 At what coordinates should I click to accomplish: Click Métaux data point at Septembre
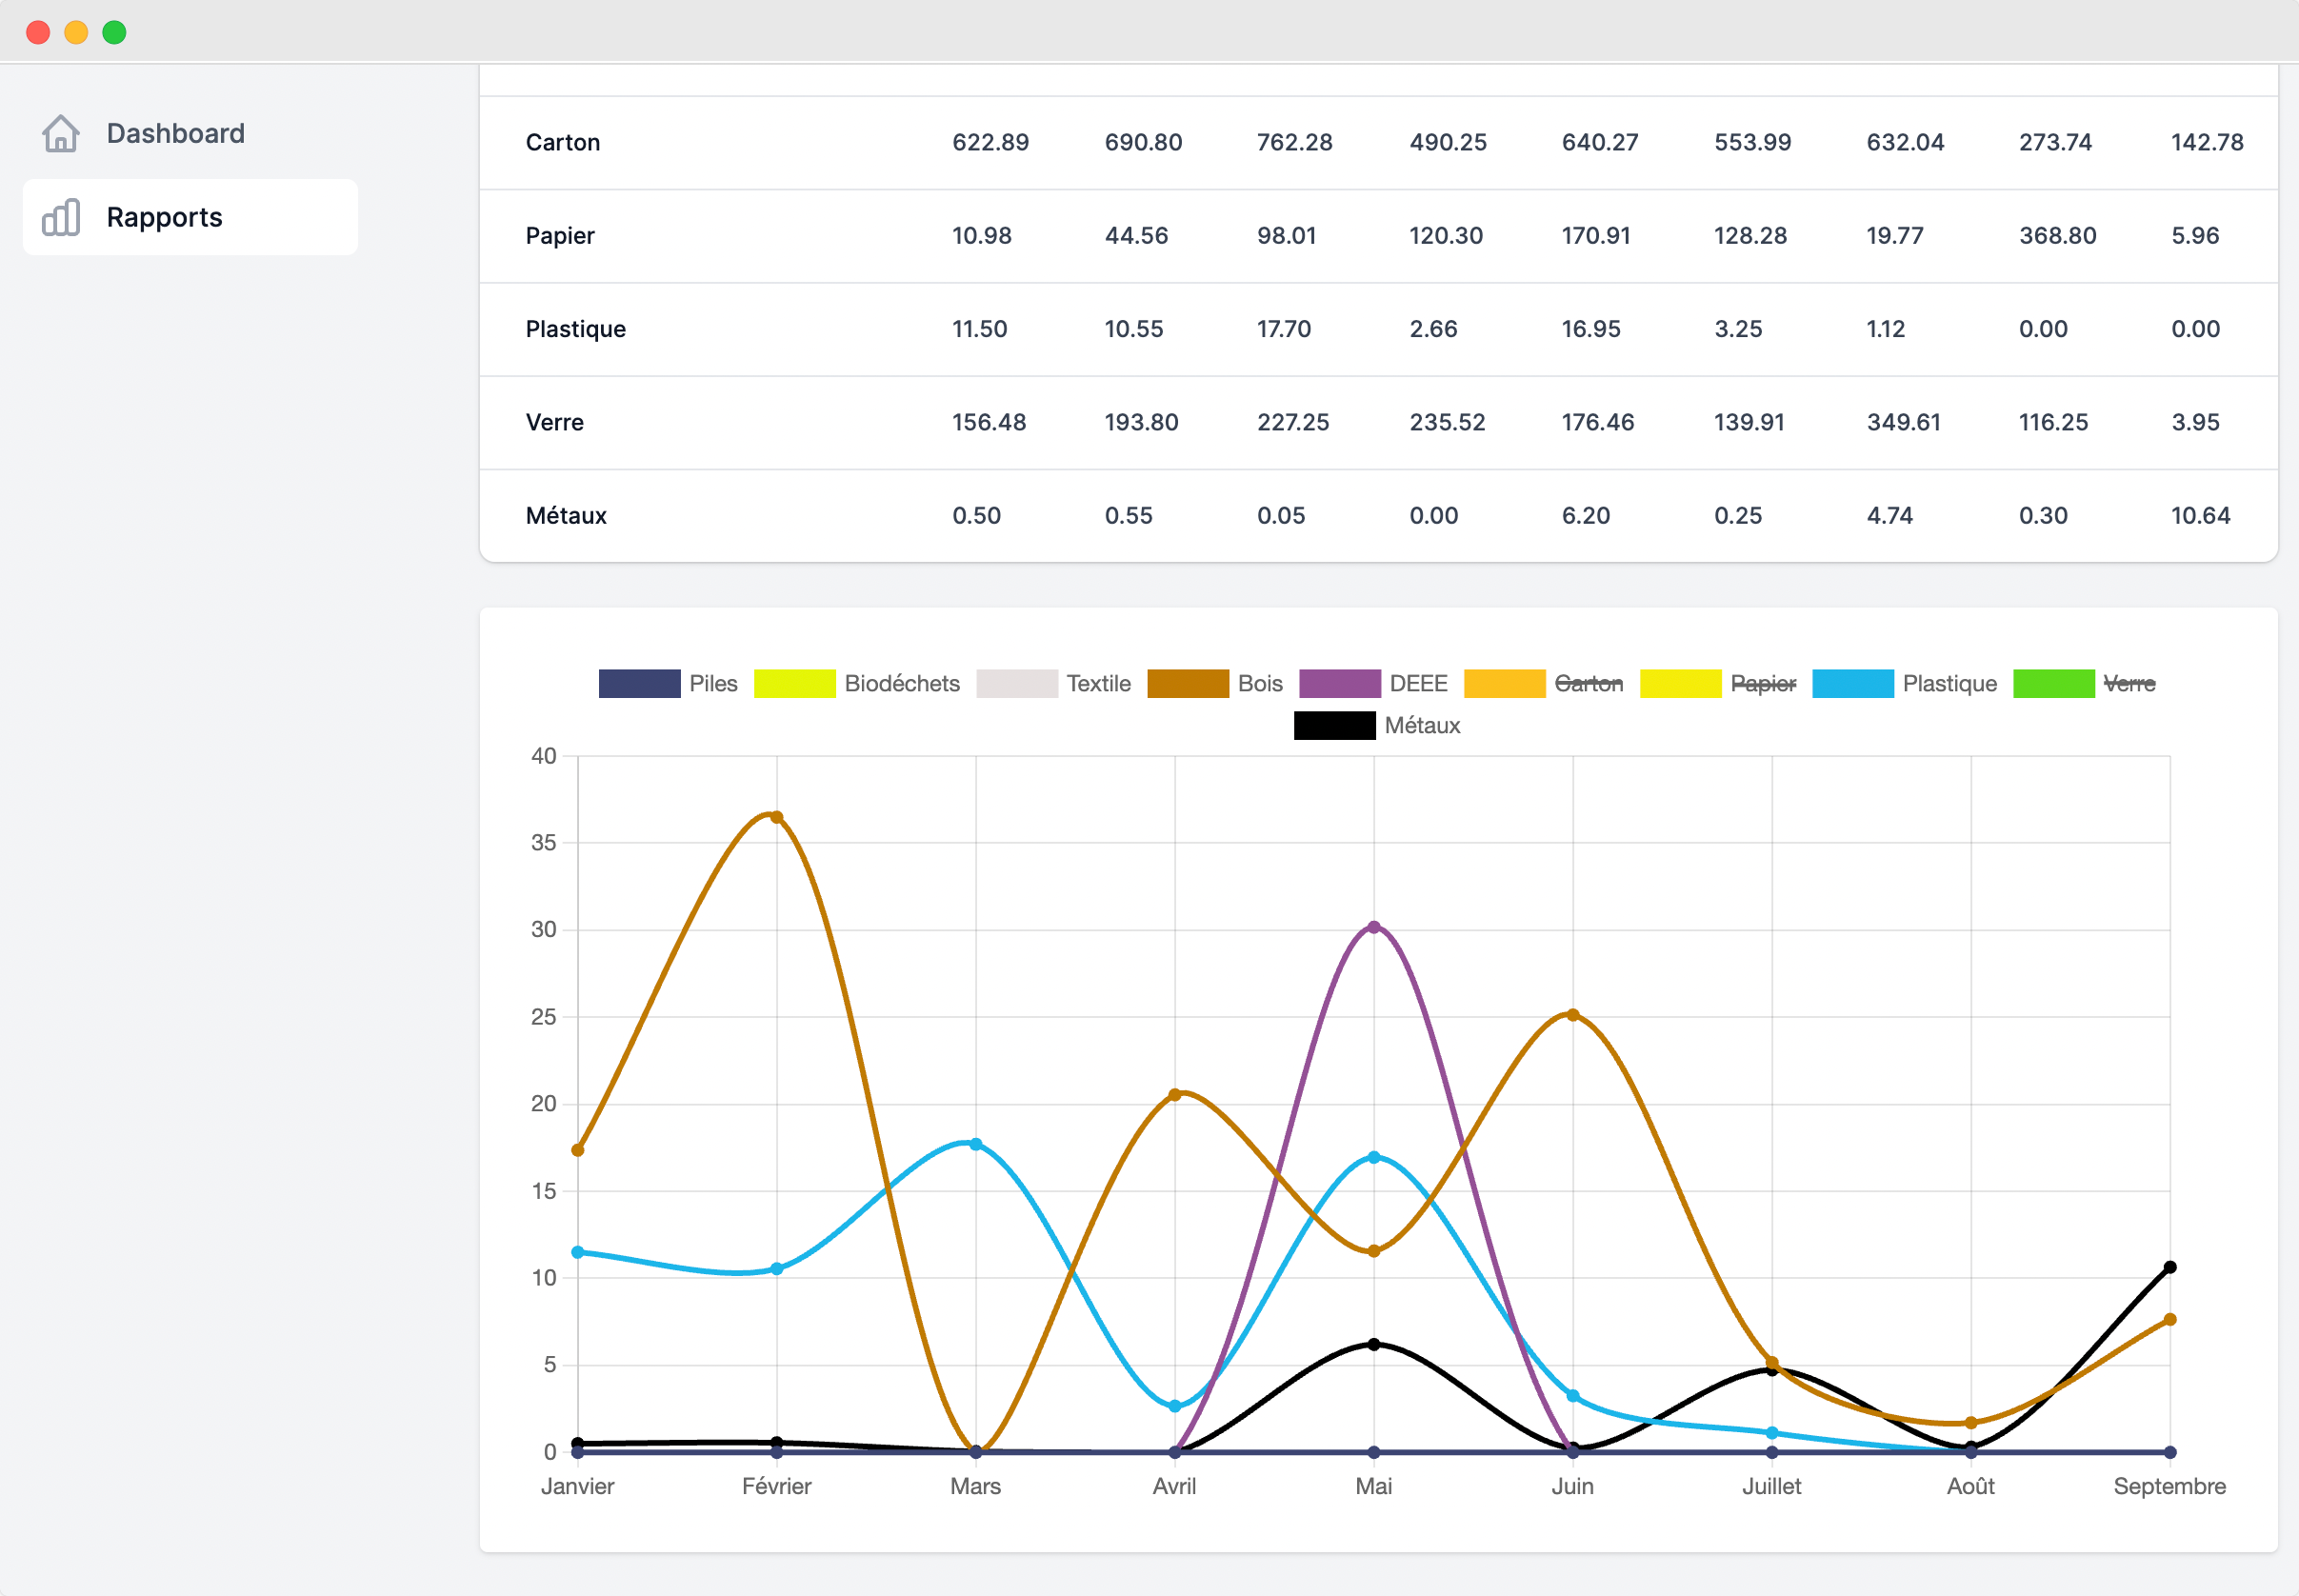coord(2170,1267)
